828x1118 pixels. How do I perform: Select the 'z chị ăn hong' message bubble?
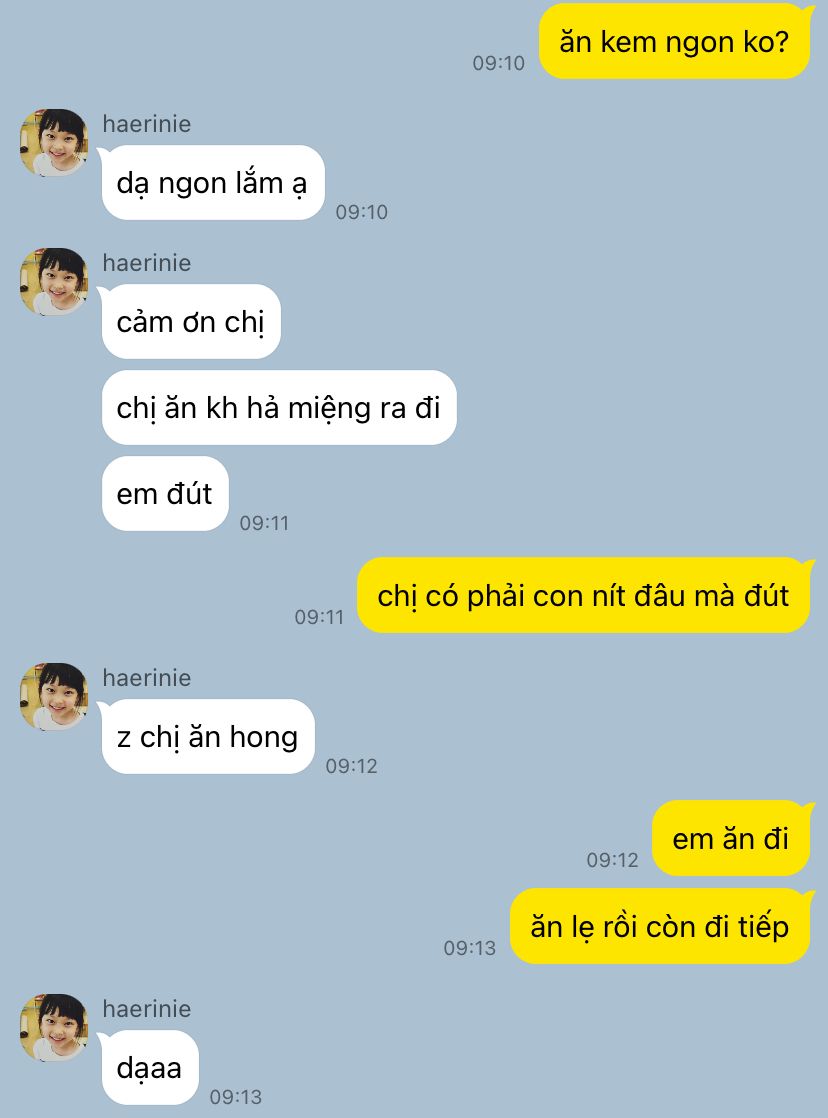[x=207, y=737]
